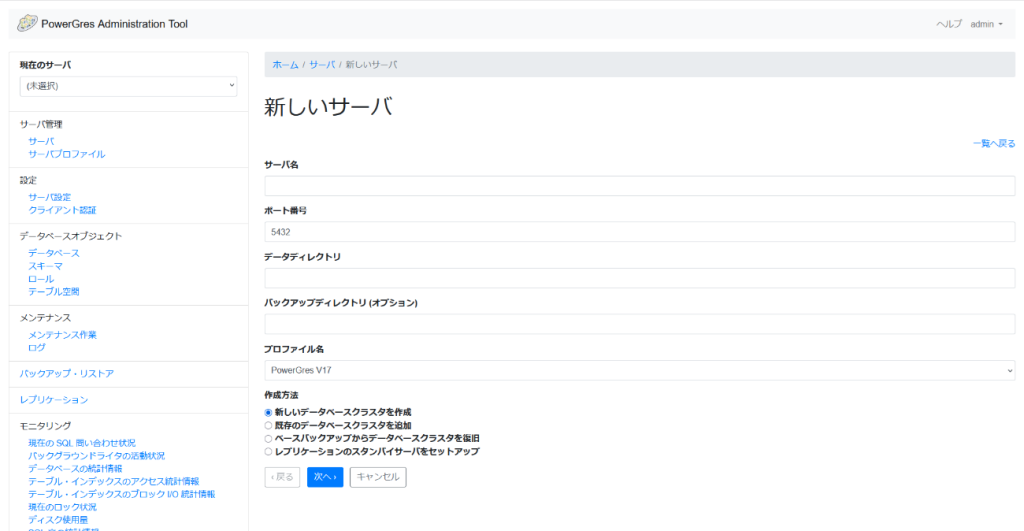
Task: Open 現在のロック状況 monitoring link
Action: click(62, 507)
